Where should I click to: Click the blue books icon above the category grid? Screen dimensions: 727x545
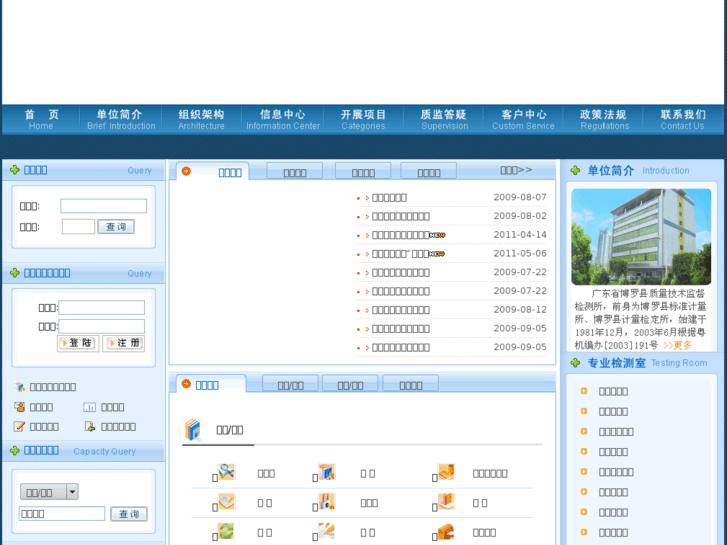click(193, 429)
